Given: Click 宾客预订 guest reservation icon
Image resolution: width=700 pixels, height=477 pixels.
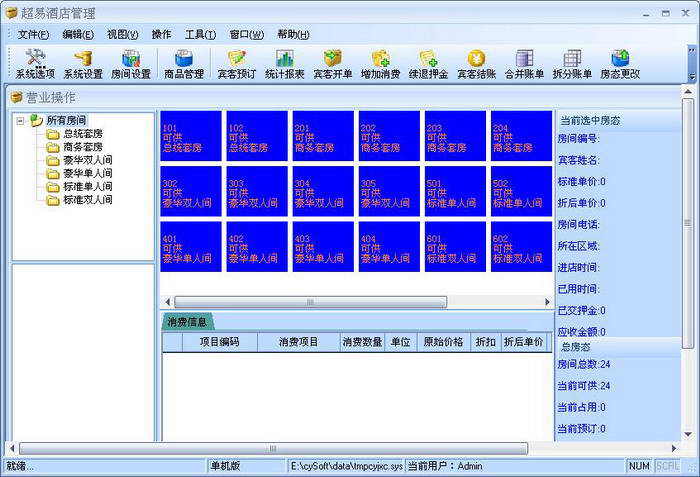Looking at the screenshot, I should pos(236,64).
